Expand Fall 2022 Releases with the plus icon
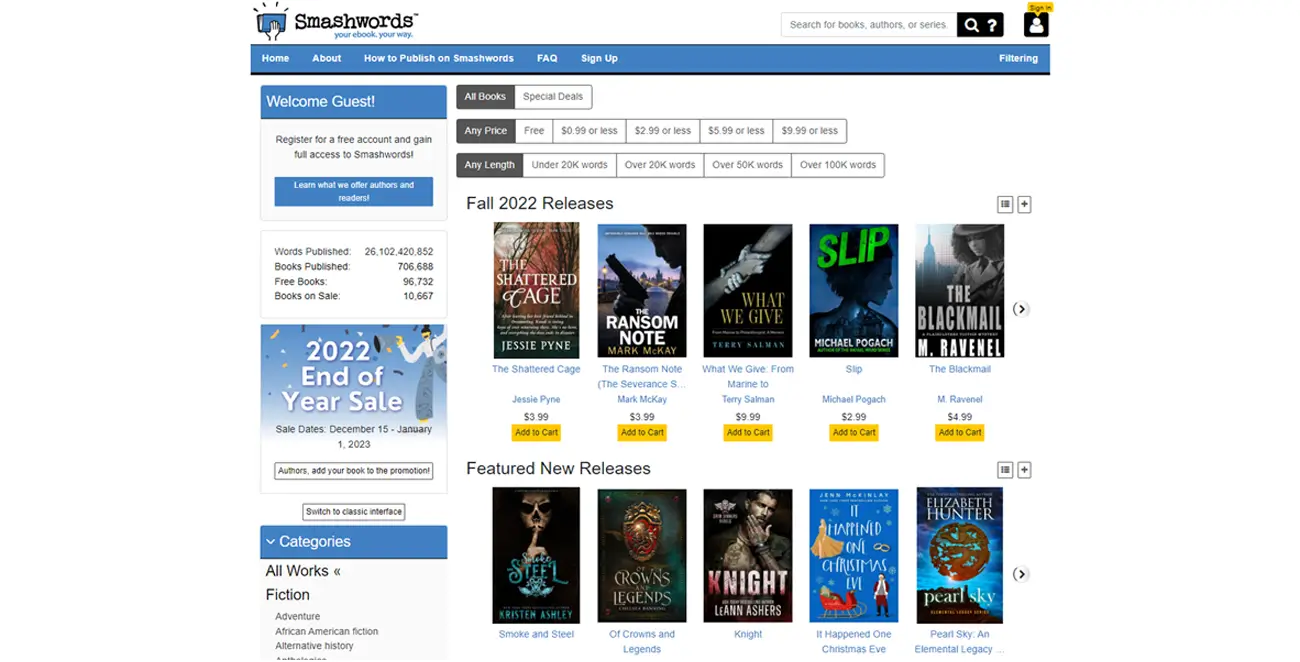Image resolution: width=1300 pixels, height=662 pixels. tap(1023, 203)
